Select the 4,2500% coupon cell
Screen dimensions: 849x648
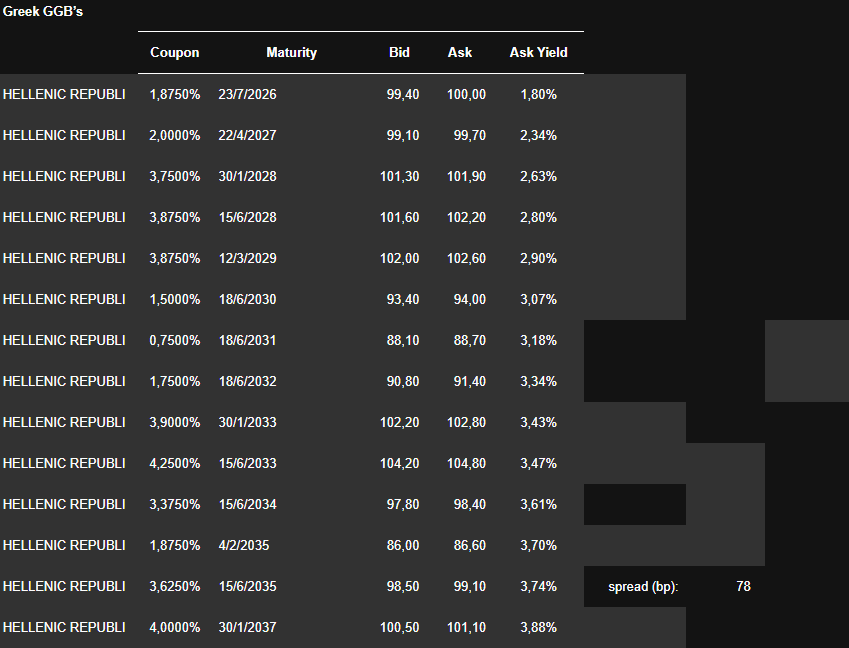click(175, 463)
